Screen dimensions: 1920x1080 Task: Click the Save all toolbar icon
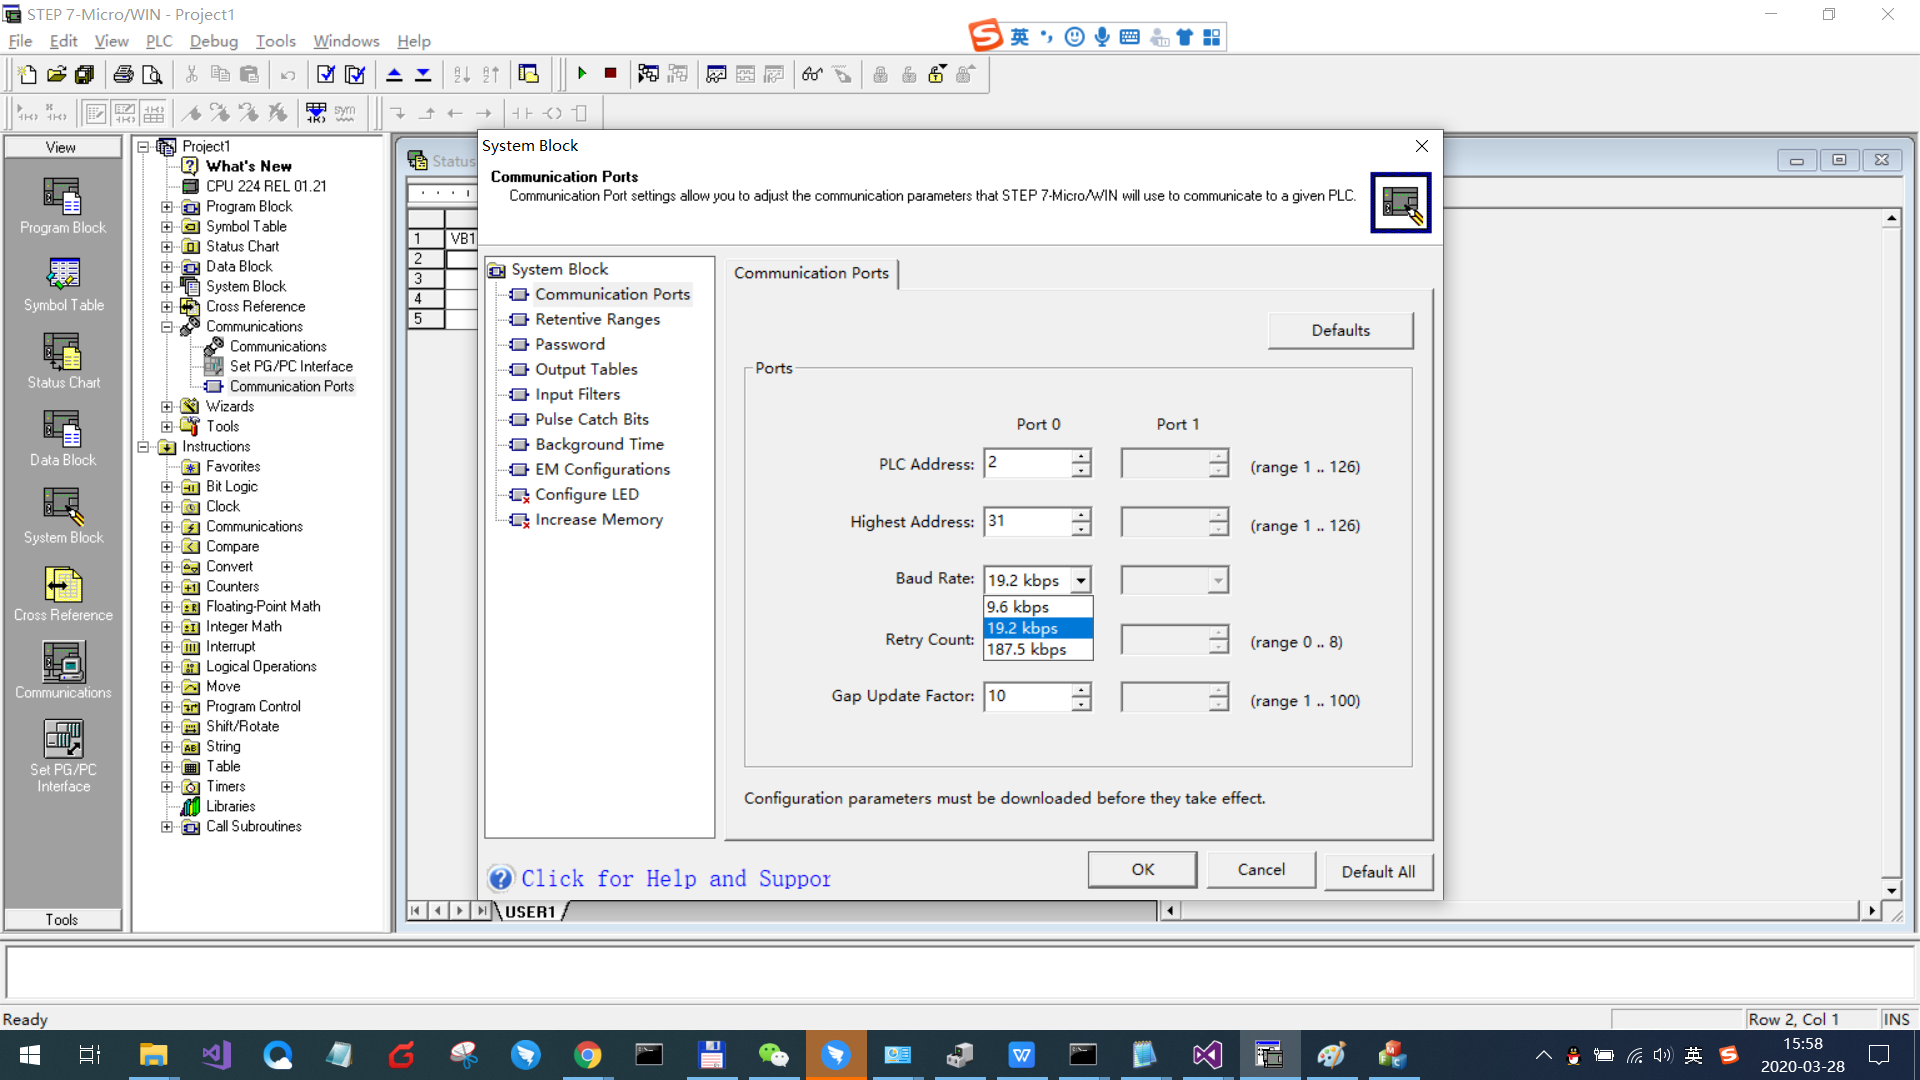click(85, 74)
